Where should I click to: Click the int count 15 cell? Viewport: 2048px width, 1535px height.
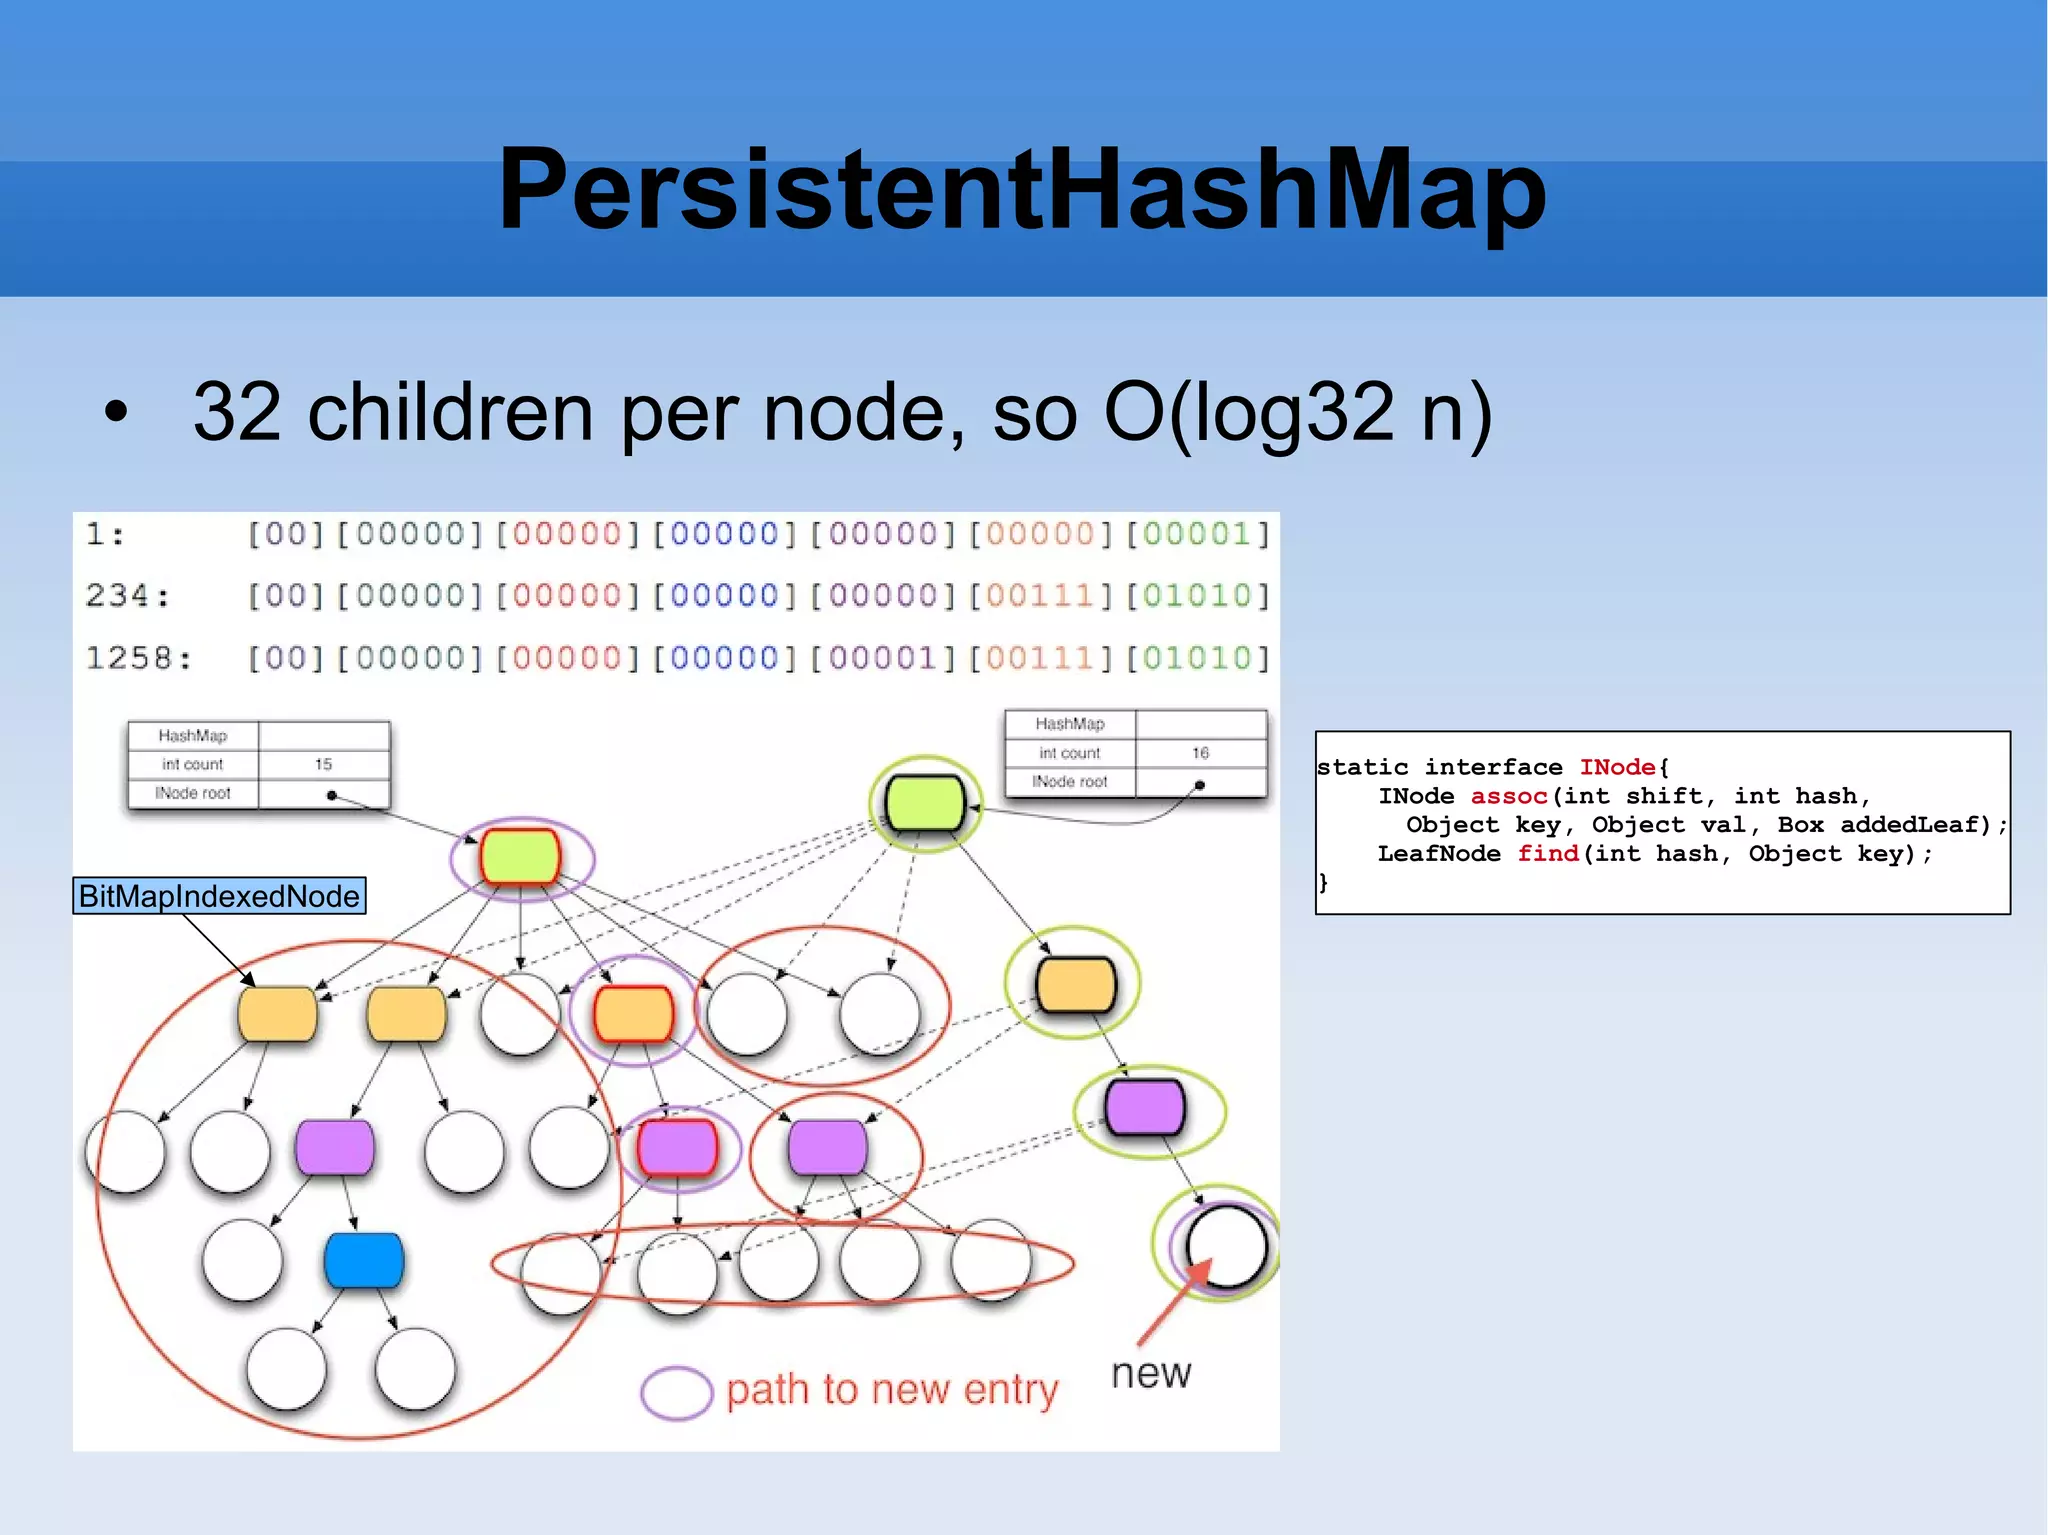tap(323, 764)
